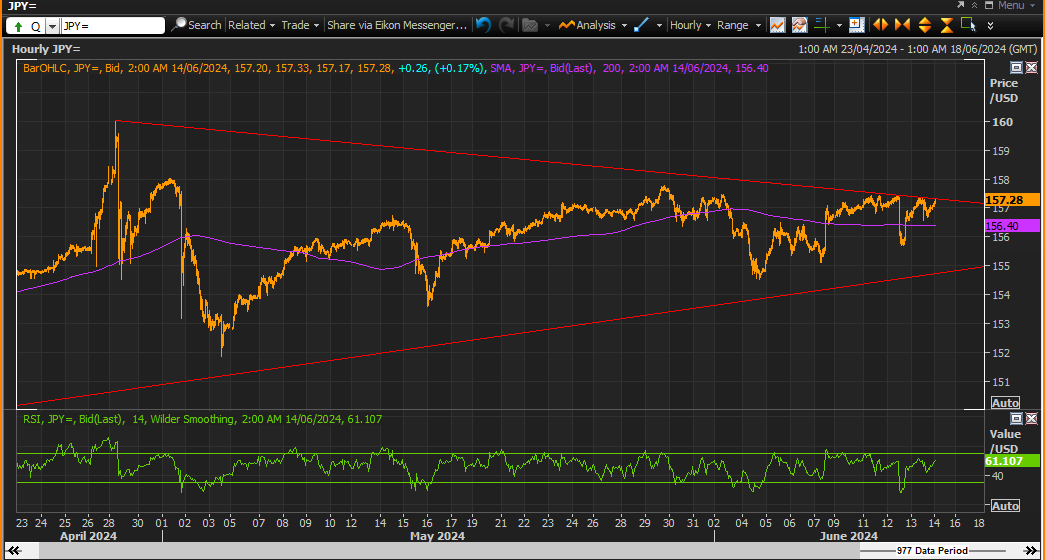Close the price chart pane
Viewport: 1045px width, 560px height.
click(x=1031, y=67)
